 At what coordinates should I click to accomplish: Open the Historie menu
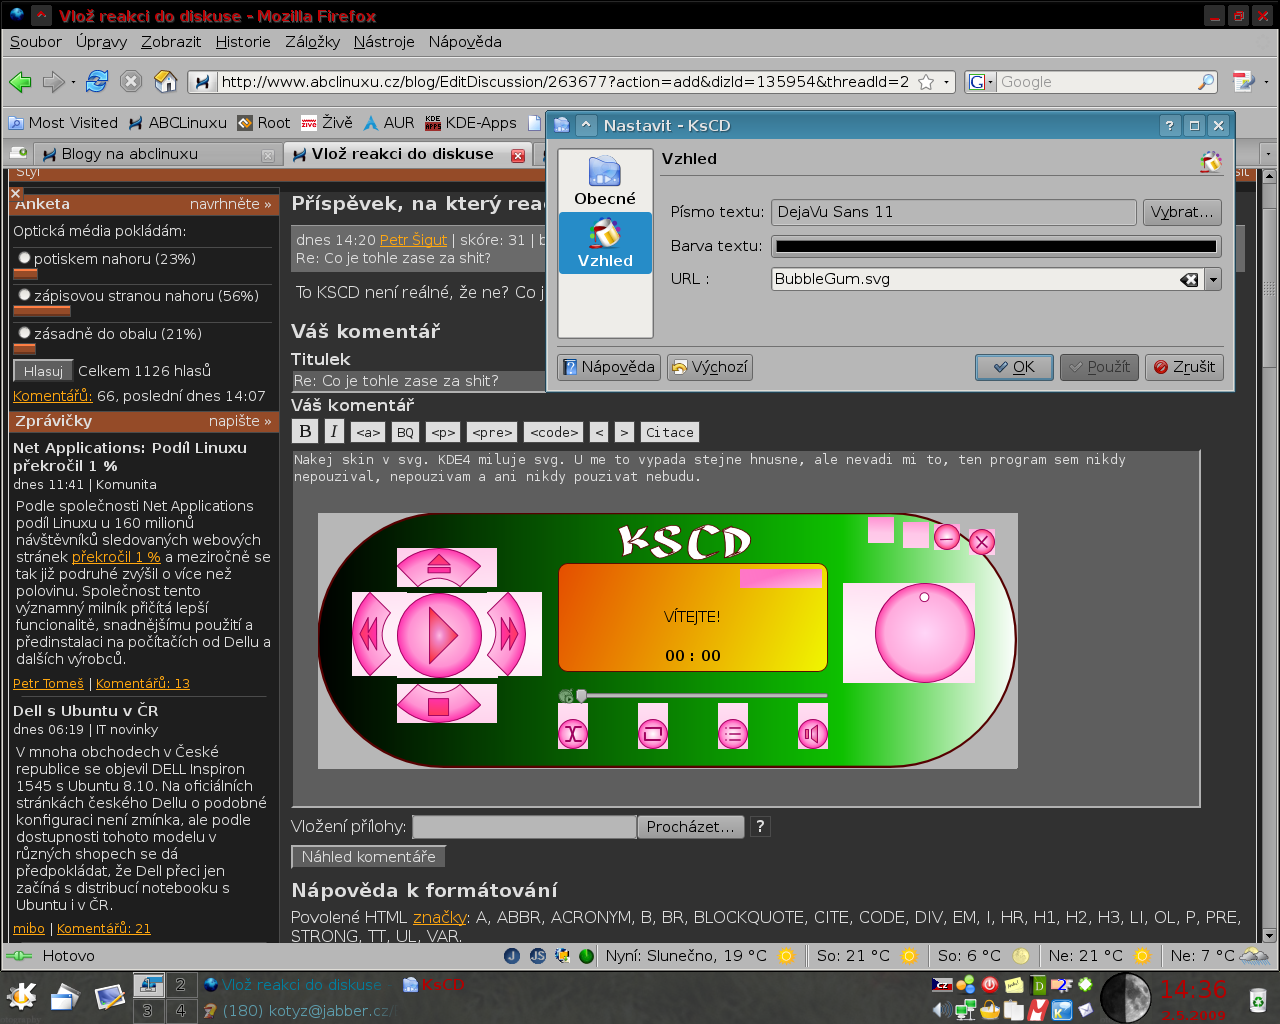click(243, 42)
